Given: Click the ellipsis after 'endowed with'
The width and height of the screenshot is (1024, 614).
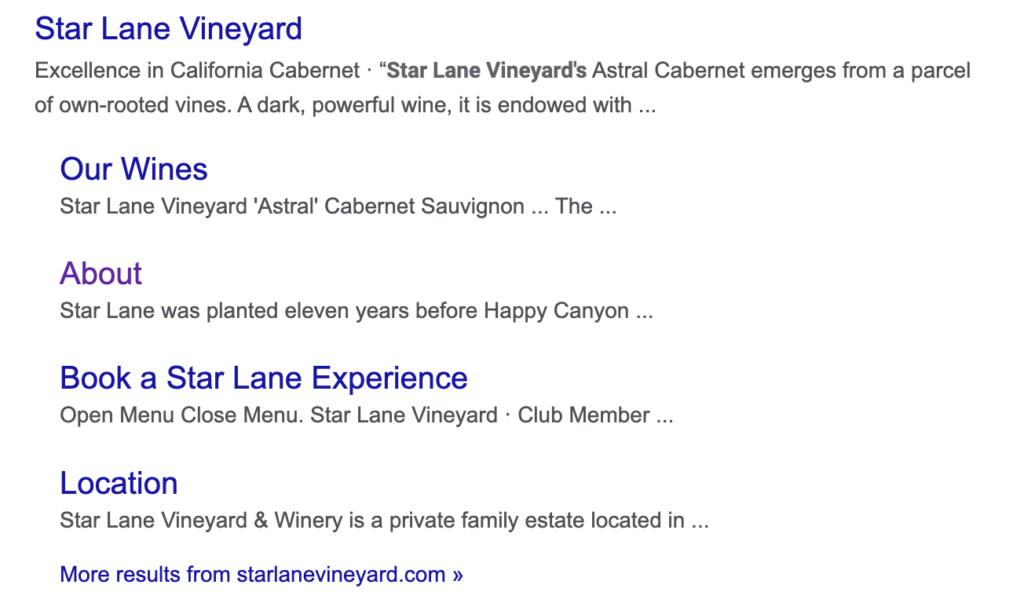Looking at the screenshot, I should [x=647, y=106].
